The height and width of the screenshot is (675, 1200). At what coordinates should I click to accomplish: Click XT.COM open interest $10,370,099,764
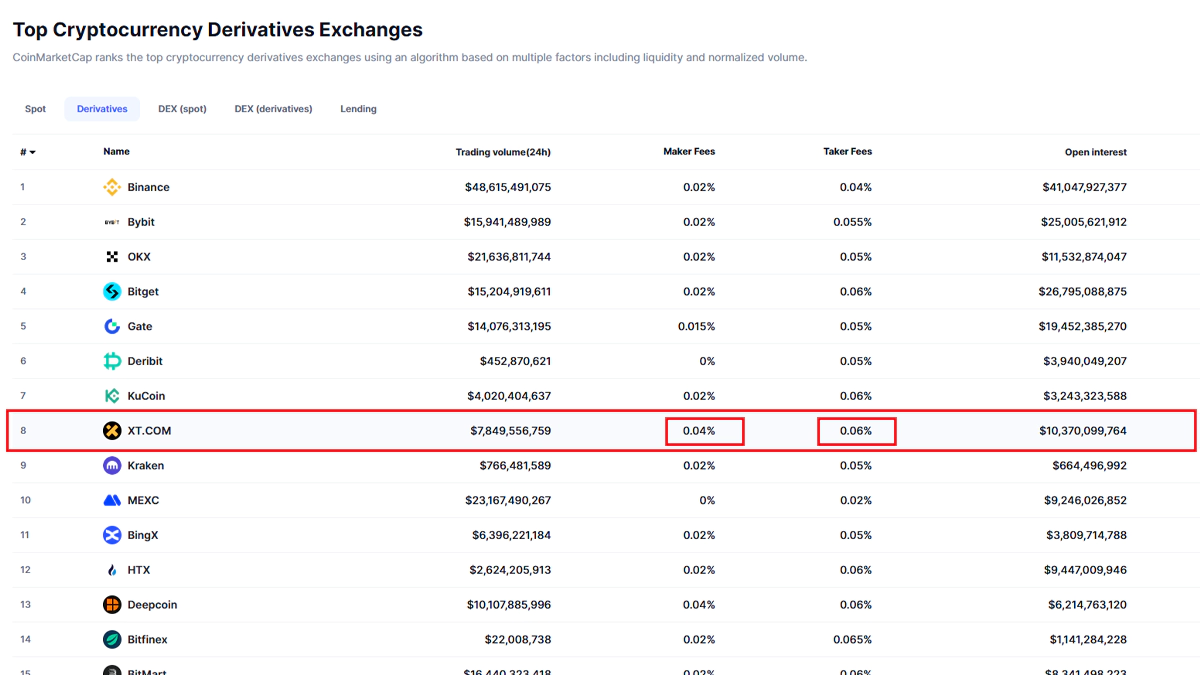[1083, 431]
